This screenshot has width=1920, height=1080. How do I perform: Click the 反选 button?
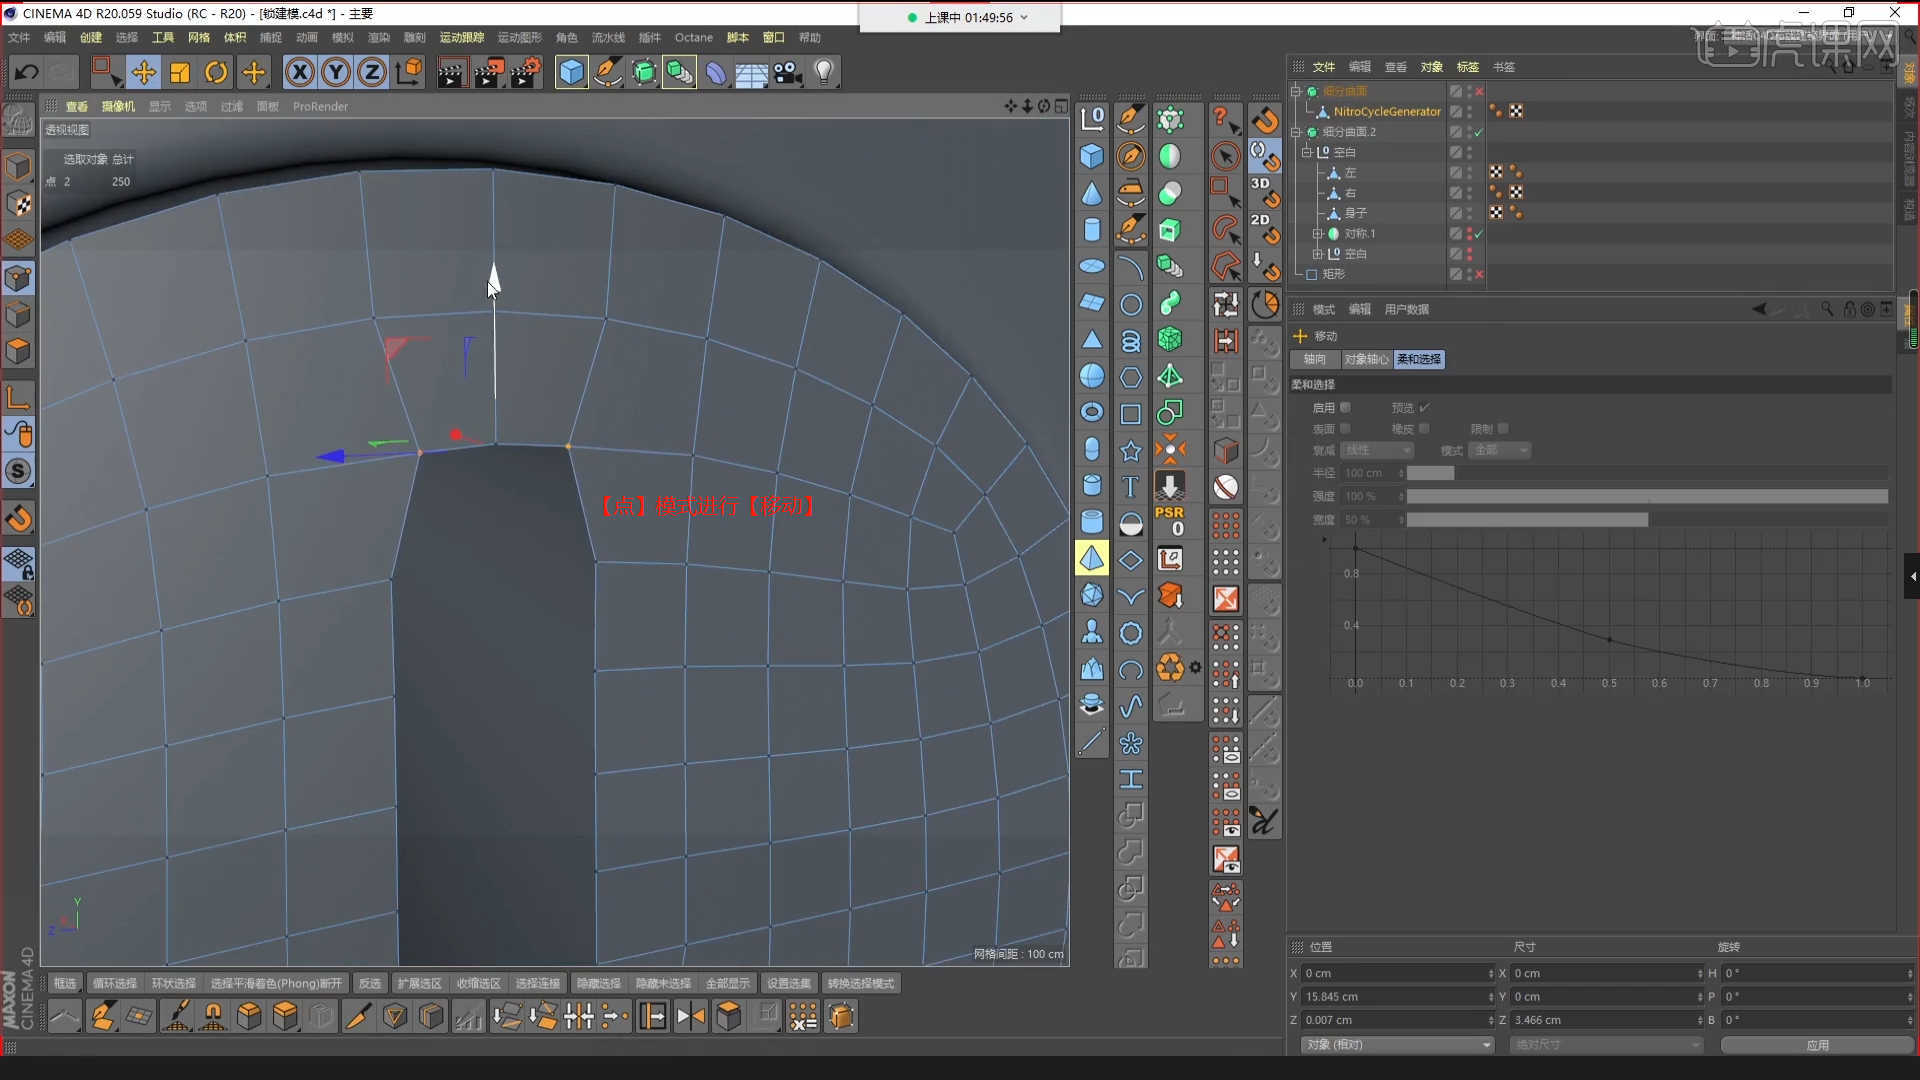tap(370, 983)
